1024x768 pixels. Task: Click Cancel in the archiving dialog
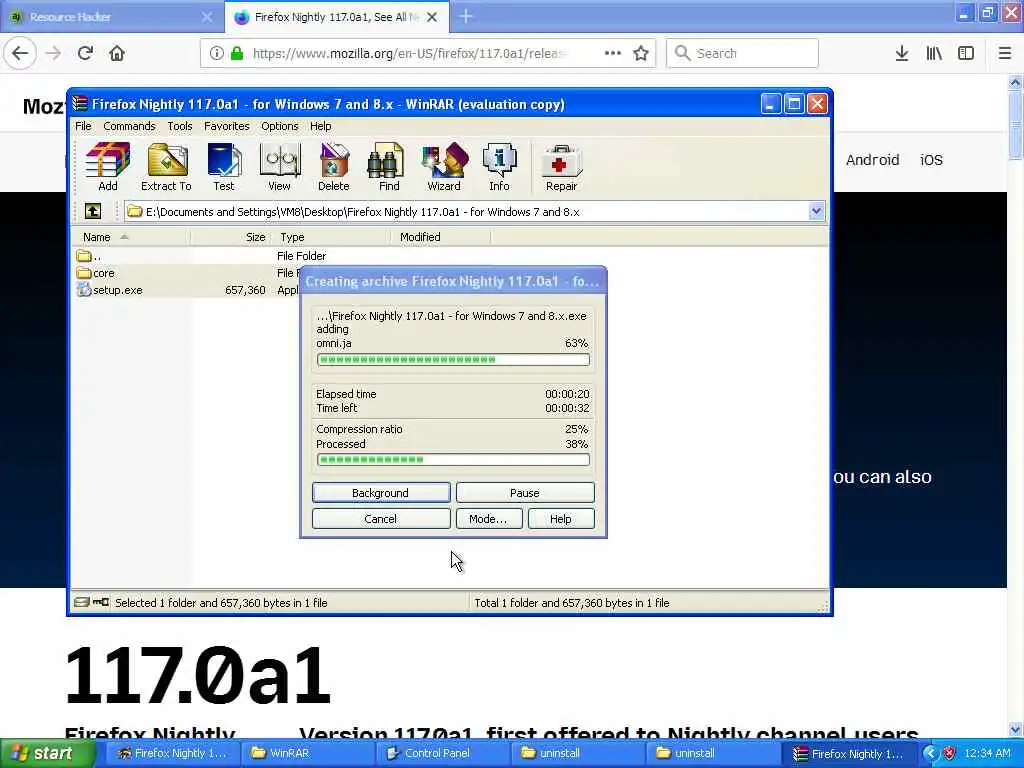(381, 519)
